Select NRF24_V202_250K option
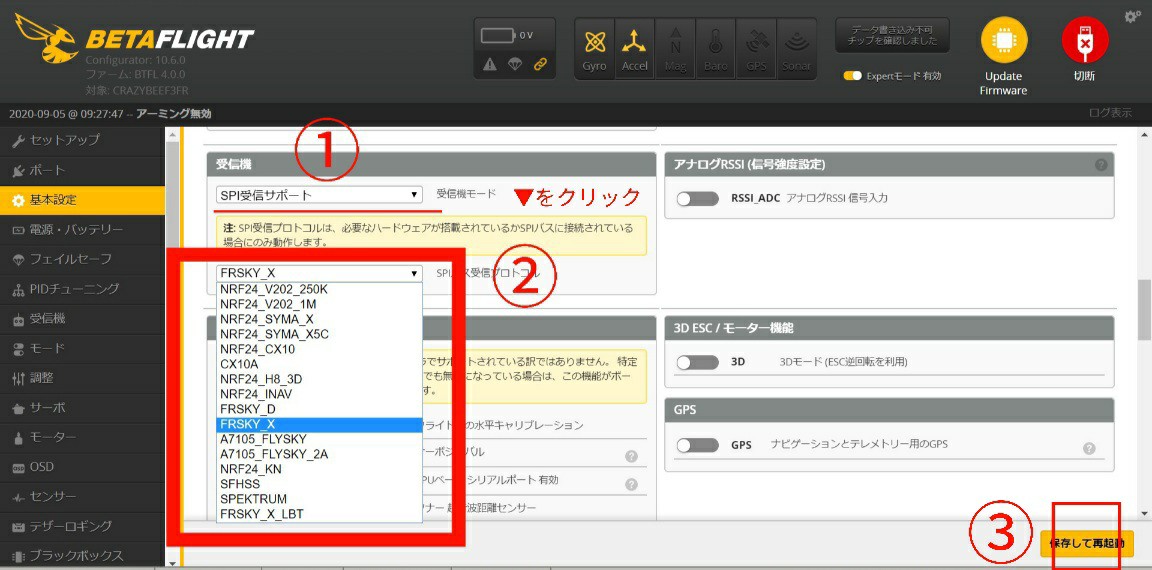 point(320,289)
